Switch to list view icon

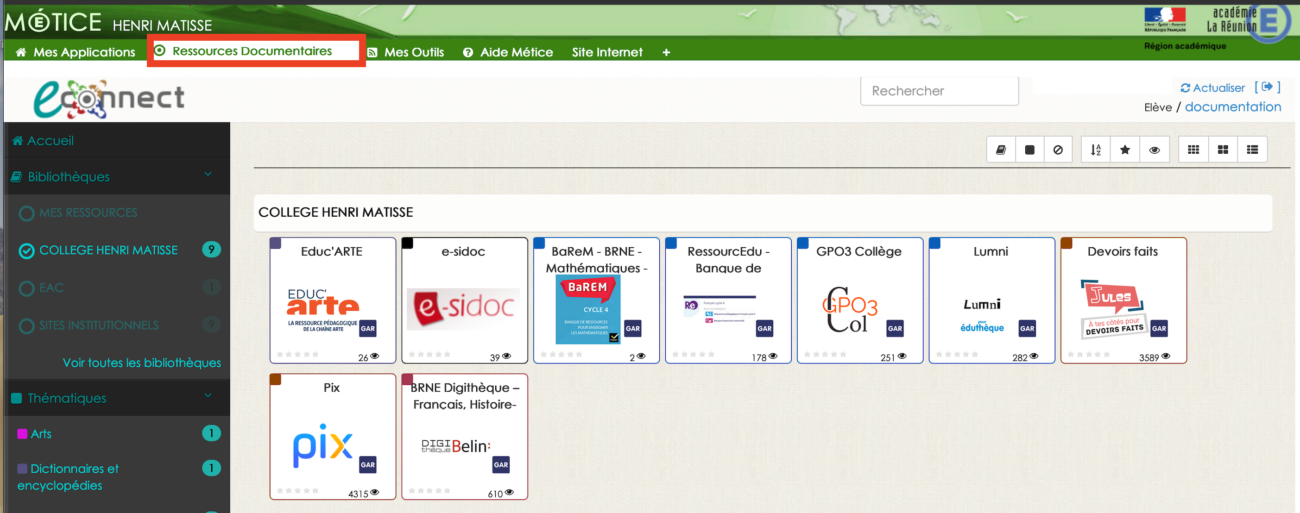(1252, 150)
